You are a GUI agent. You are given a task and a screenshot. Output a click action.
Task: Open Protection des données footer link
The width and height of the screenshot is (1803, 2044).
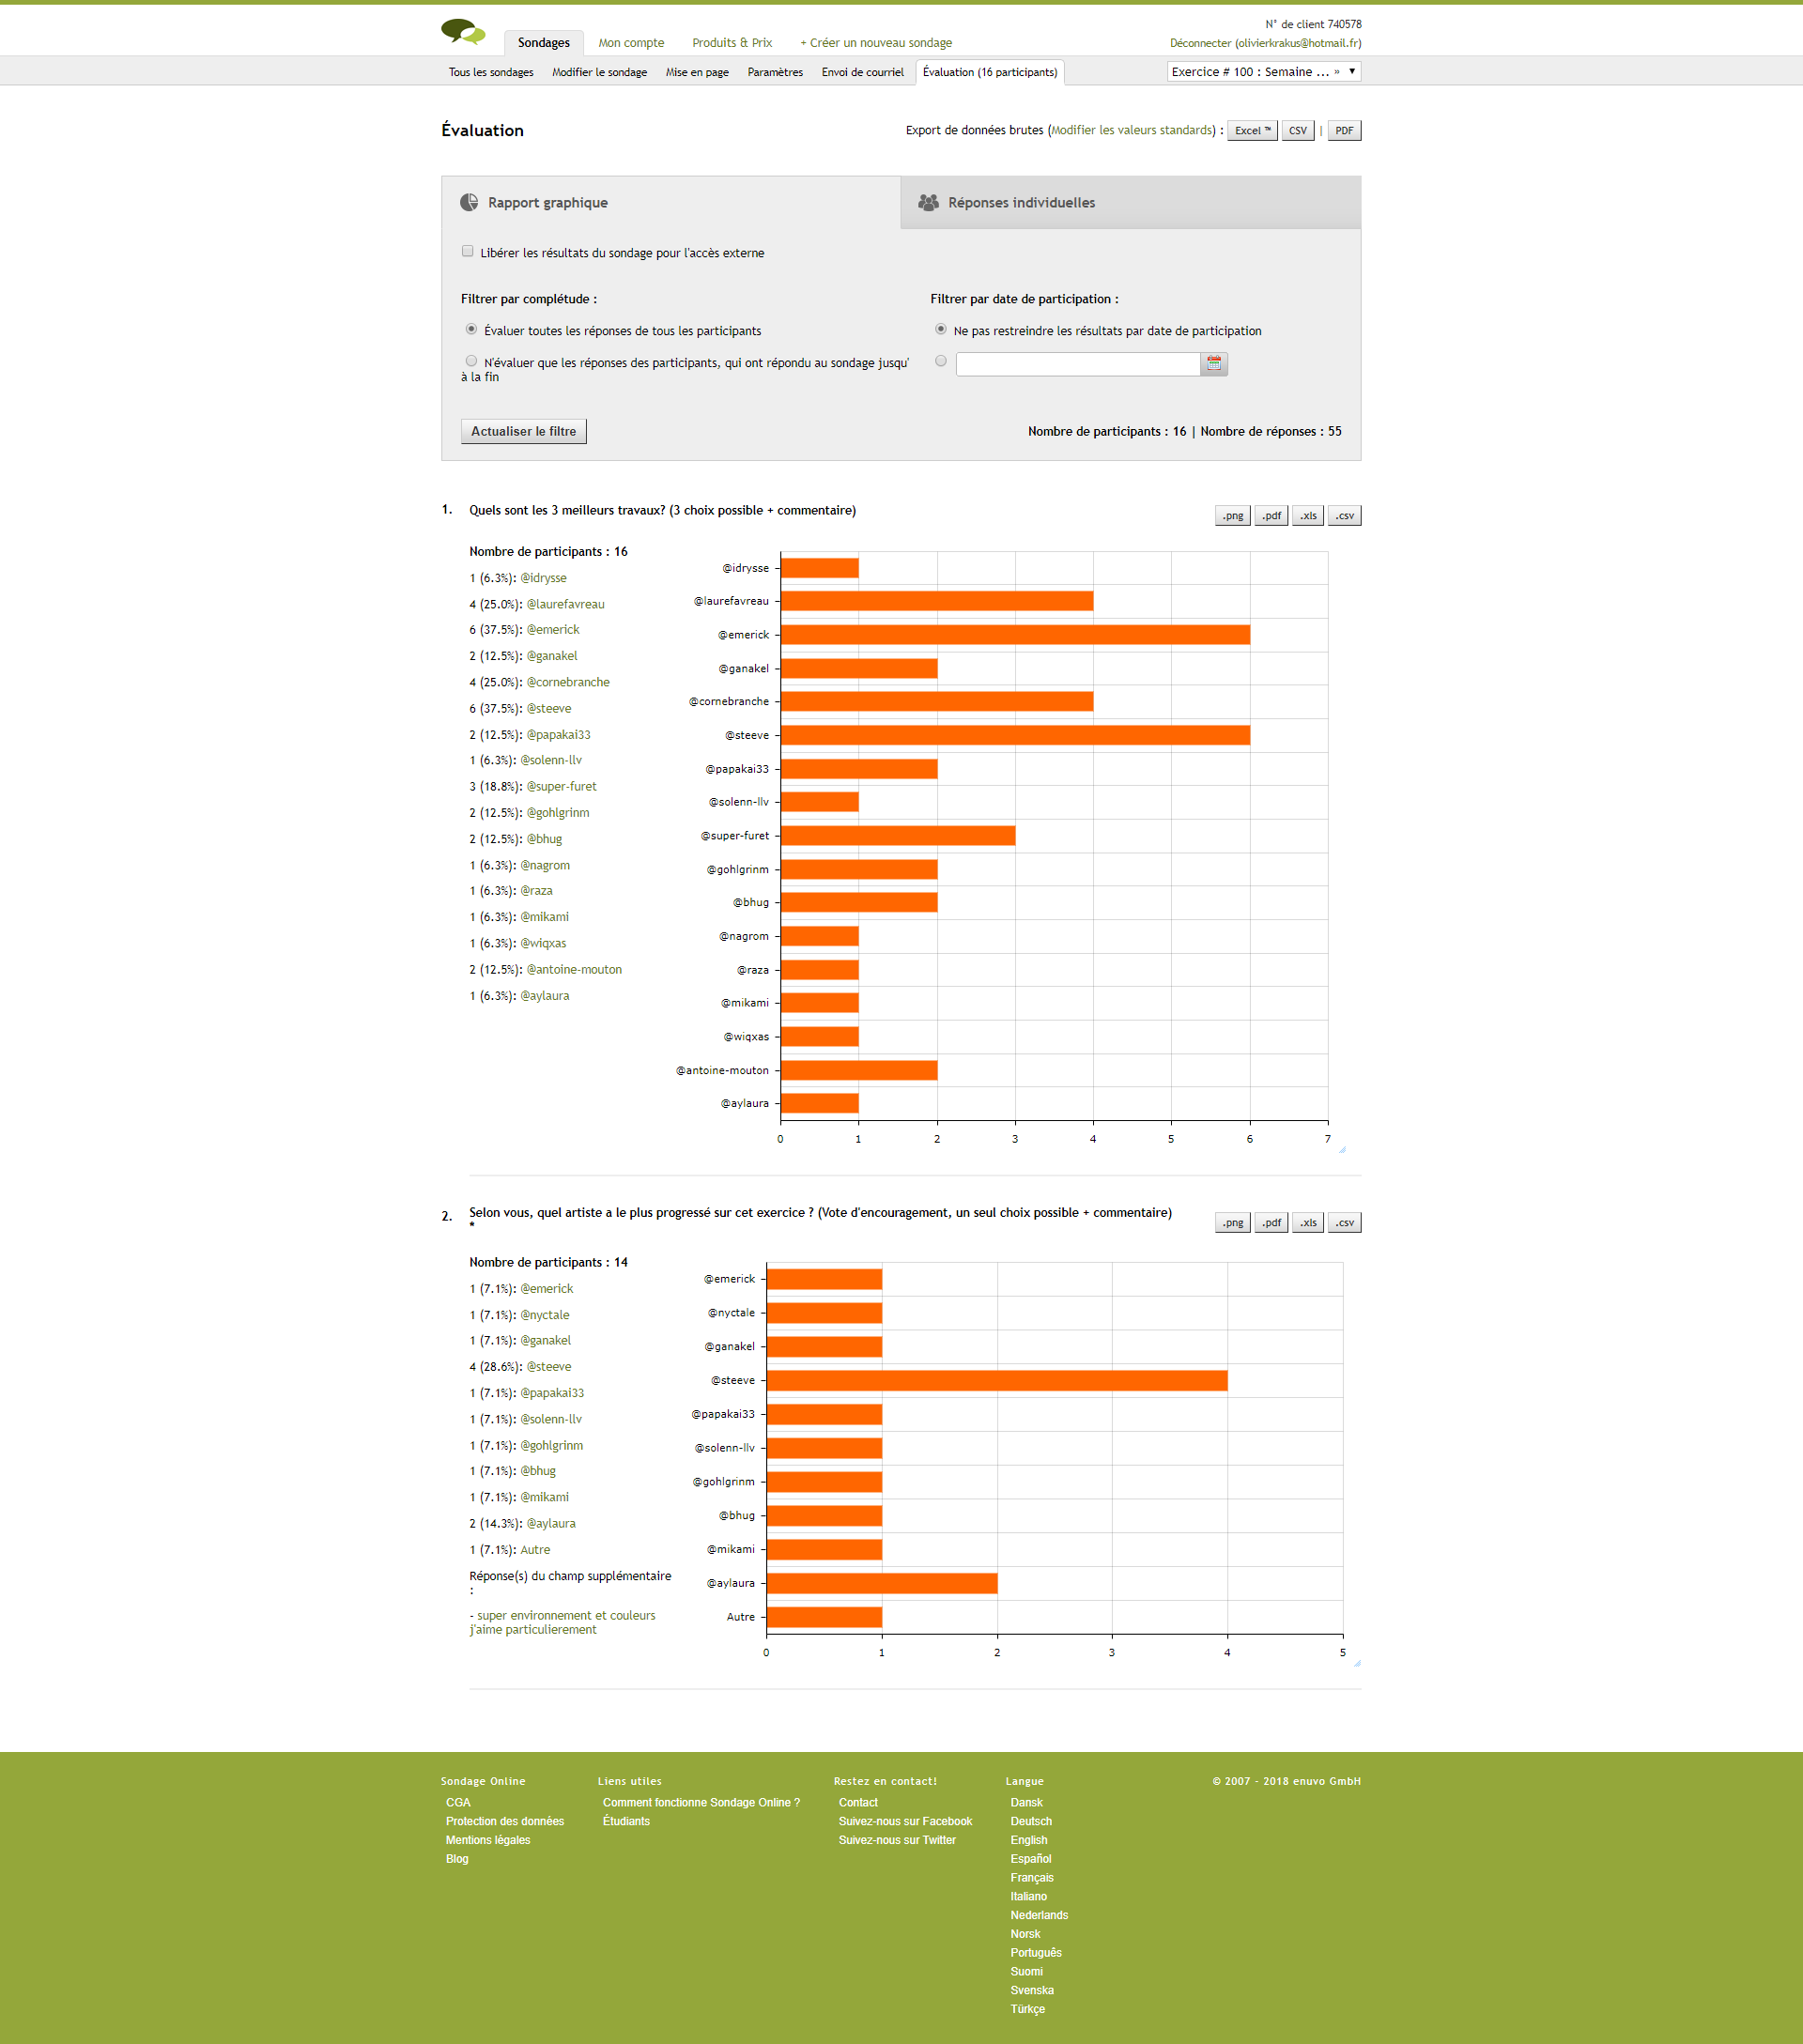point(505,1822)
